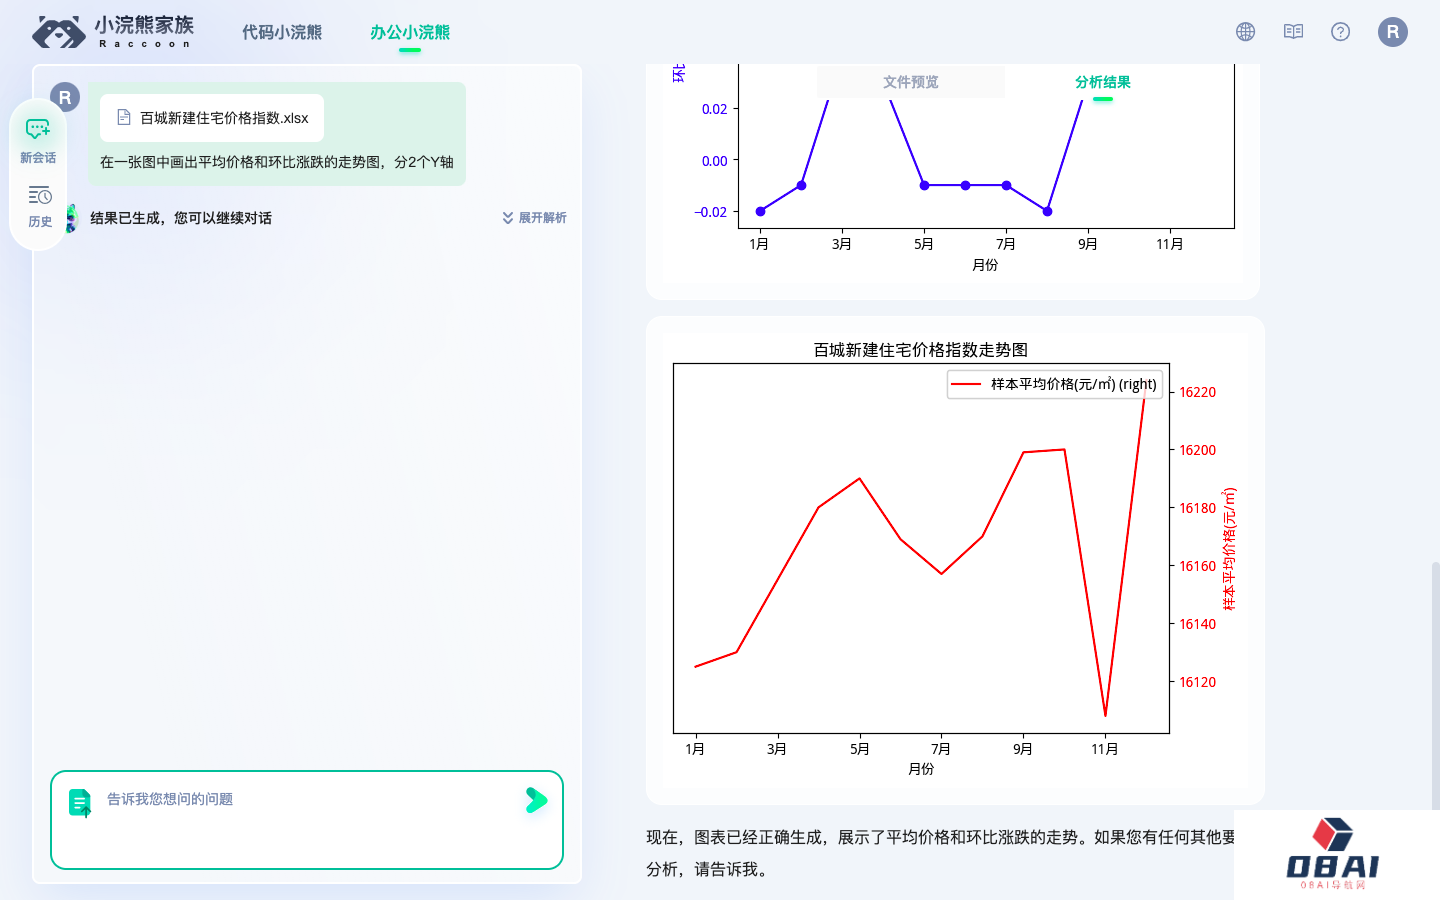The height and width of the screenshot is (900, 1440).
Task: Open conversation 历史 history icon
Action: 39,205
